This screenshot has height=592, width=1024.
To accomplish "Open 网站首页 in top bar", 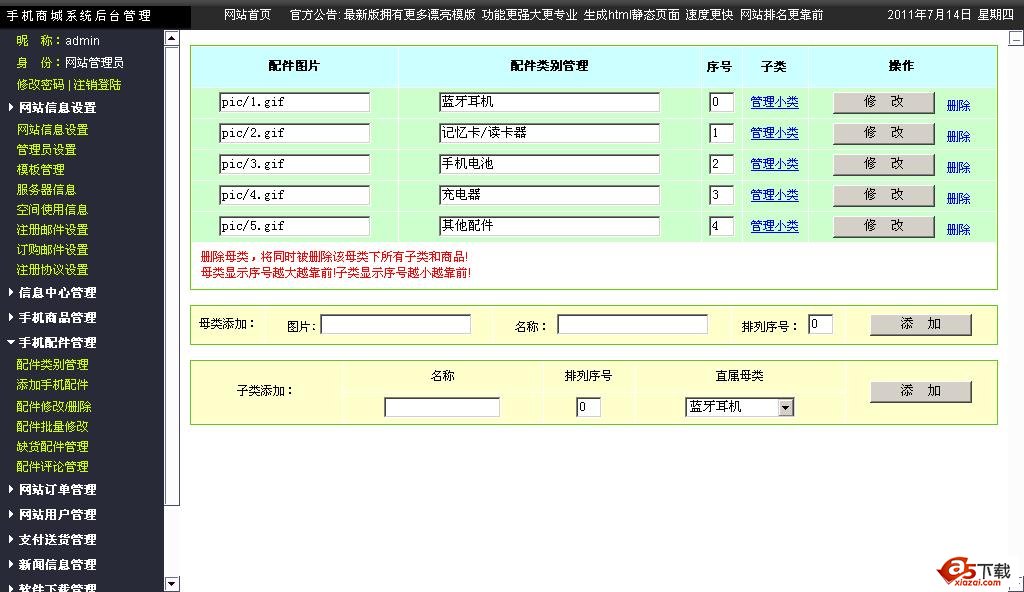I will pos(247,15).
